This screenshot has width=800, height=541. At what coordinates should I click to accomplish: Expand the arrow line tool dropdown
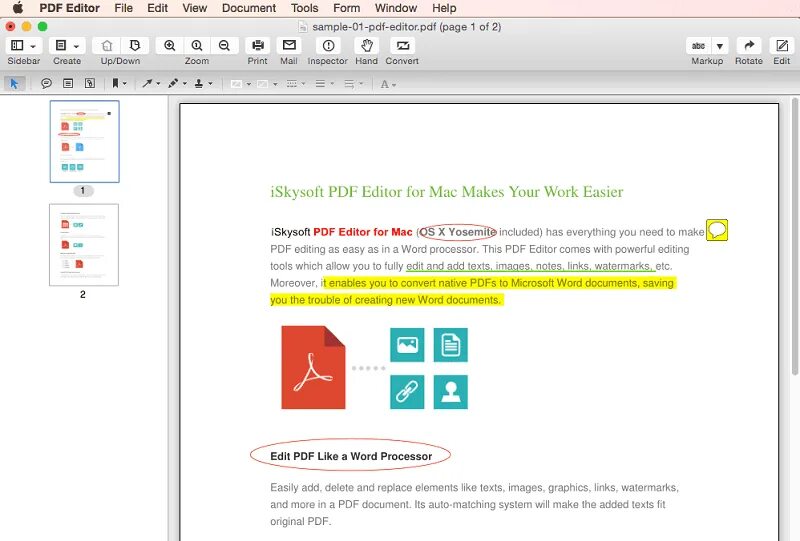(158, 84)
